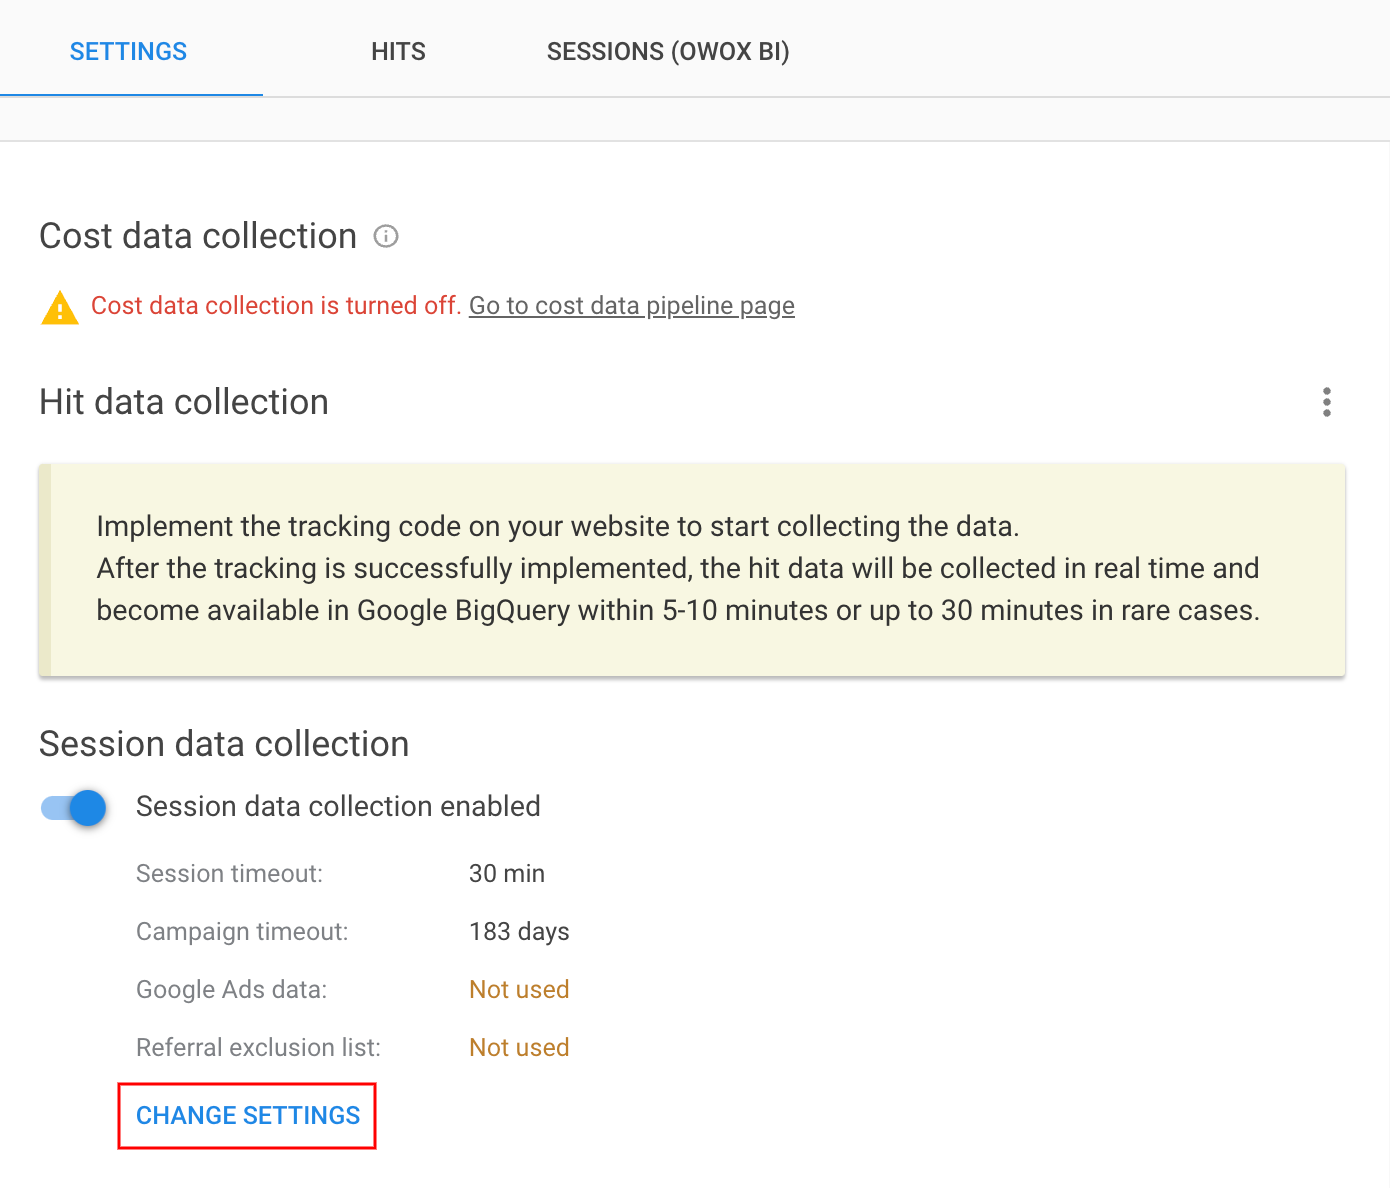1390x1188 pixels.
Task: Click the Google Ads data label
Action: pyautogui.click(x=231, y=989)
